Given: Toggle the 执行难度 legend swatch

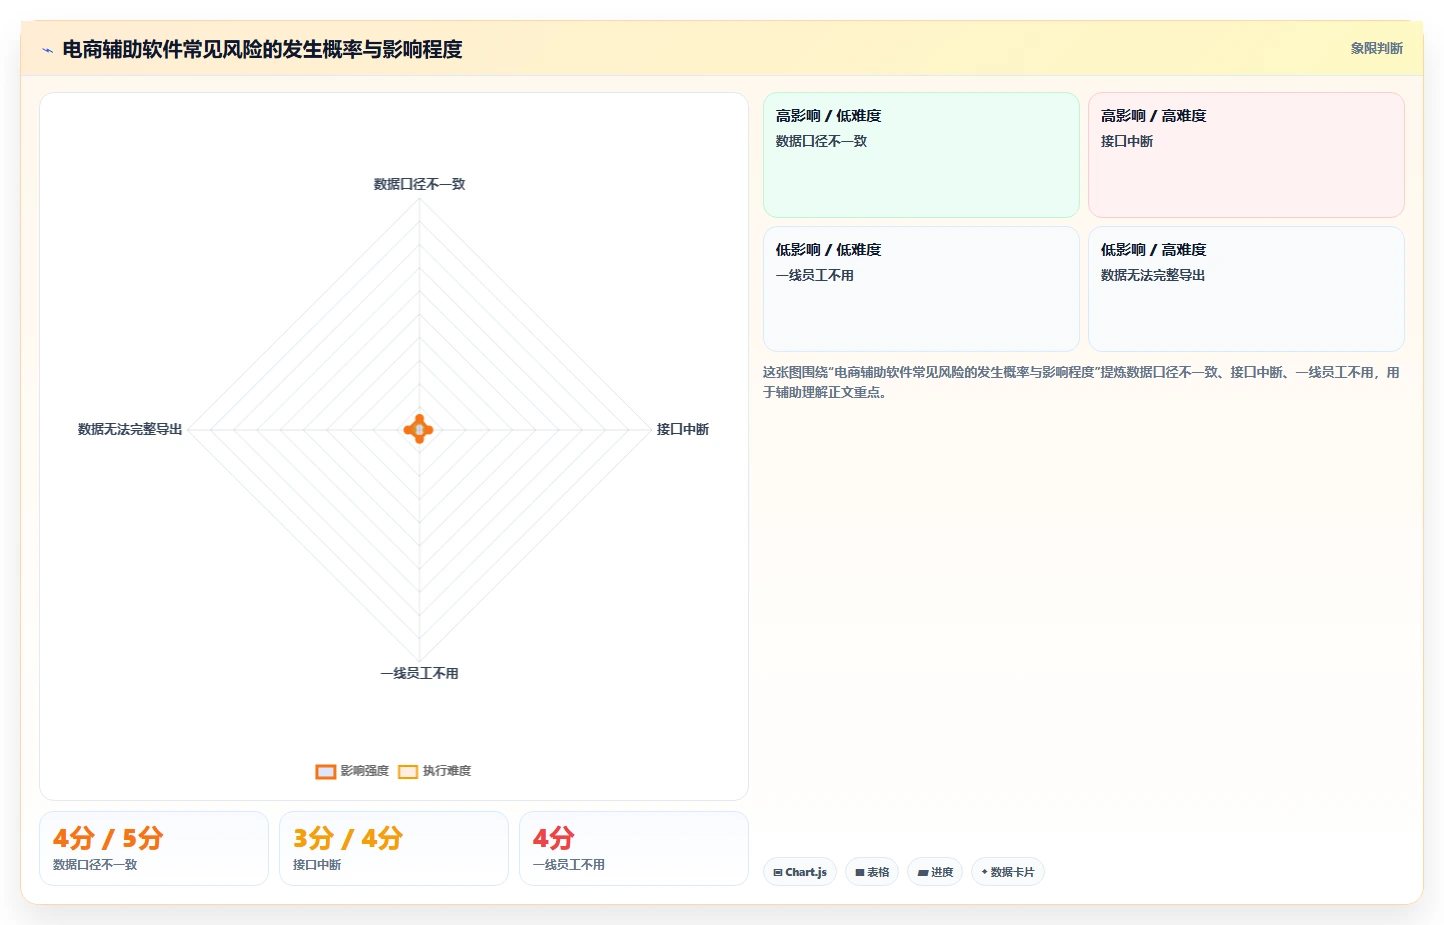Looking at the screenshot, I should (407, 771).
